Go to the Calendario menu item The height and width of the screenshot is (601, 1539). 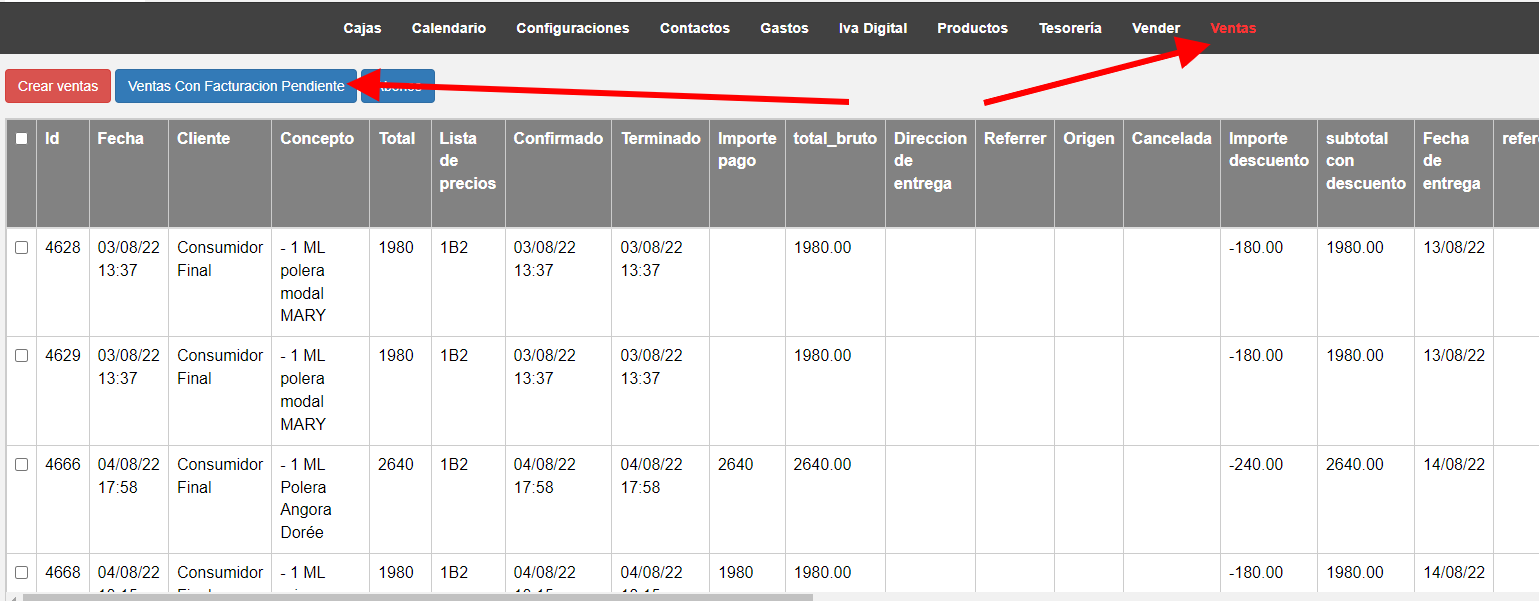449,28
